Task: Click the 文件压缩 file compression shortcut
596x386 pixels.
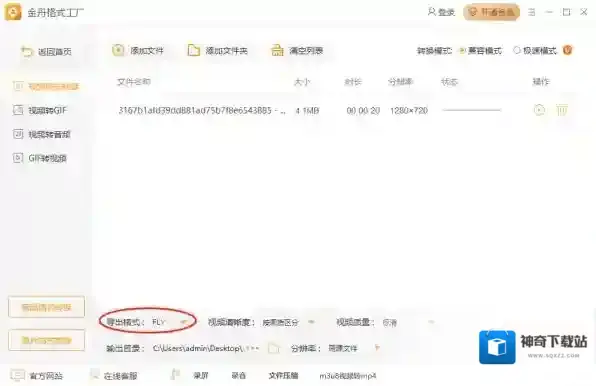Action: coord(283,376)
